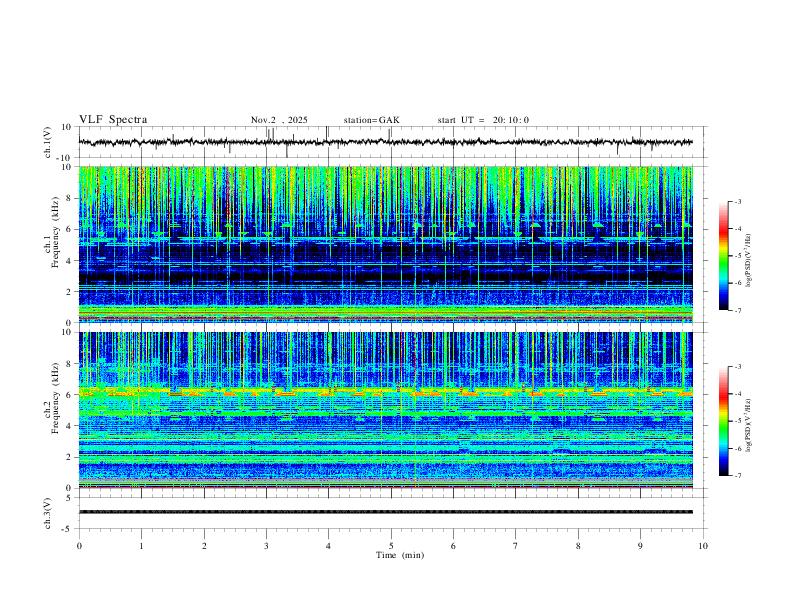Click the date 'Nov.2 , 2025'
The width and height of the screenshot is (792, 612).
coord(279,120)
